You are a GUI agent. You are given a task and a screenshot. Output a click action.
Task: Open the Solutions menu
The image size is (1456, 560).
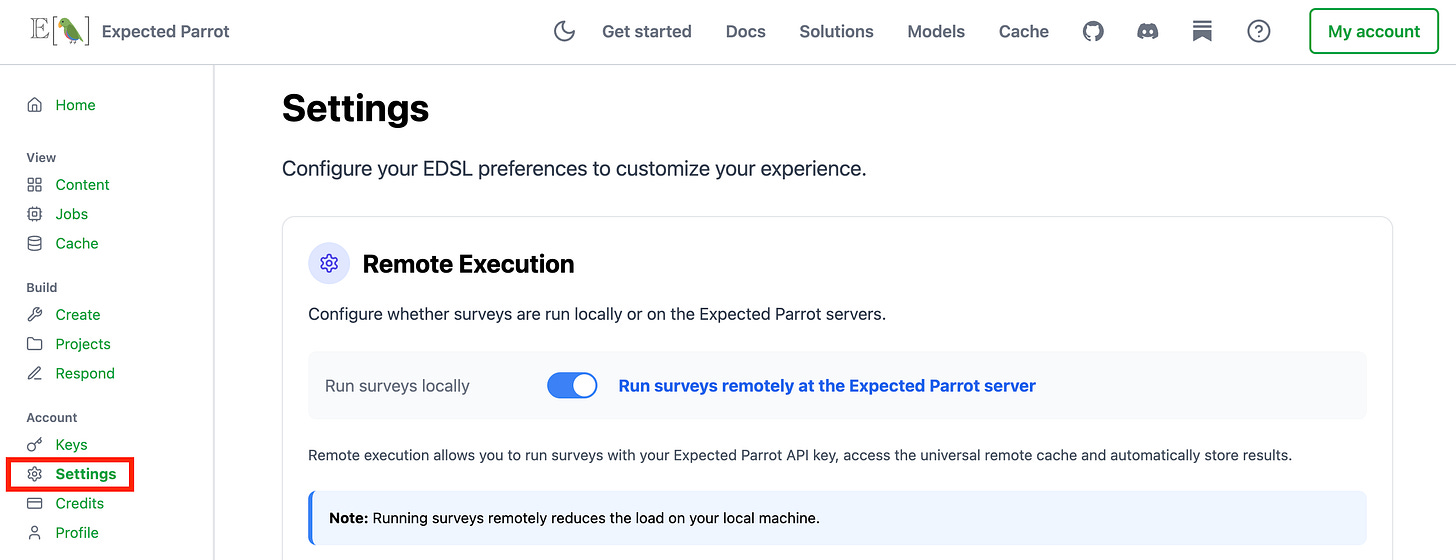[837, 31]
